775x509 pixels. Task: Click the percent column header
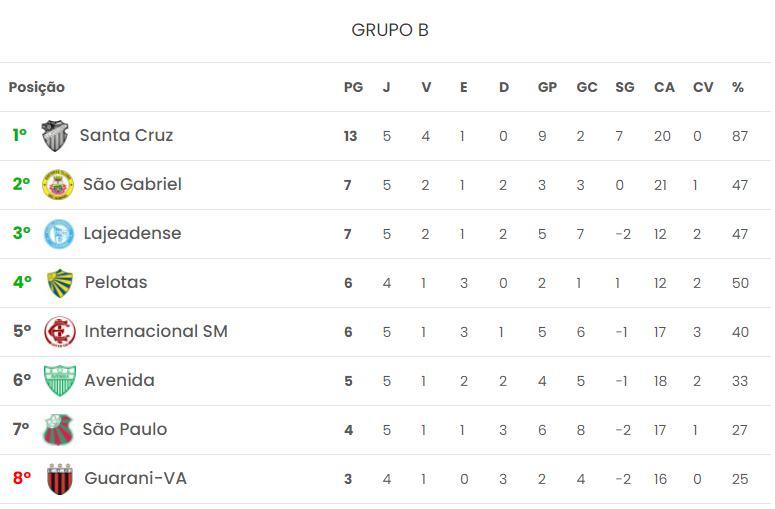tap(738, 88)
